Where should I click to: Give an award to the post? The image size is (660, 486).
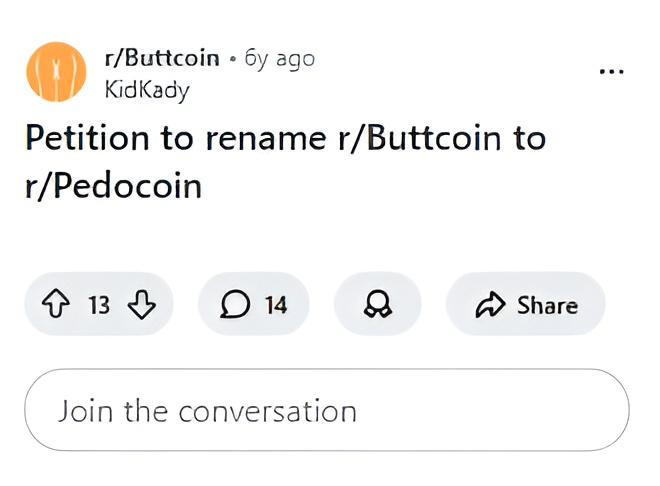coord(378,305)
